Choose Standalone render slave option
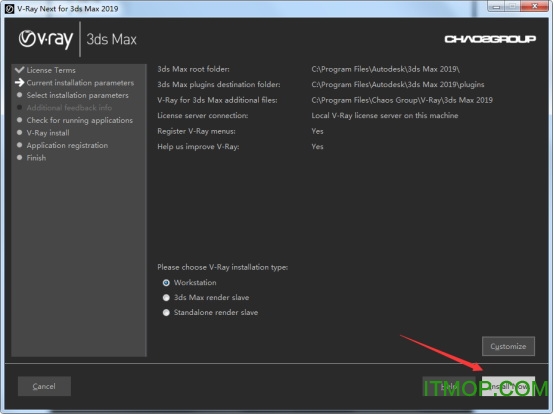This screenshot has height=414, width=554. point(166,312)
